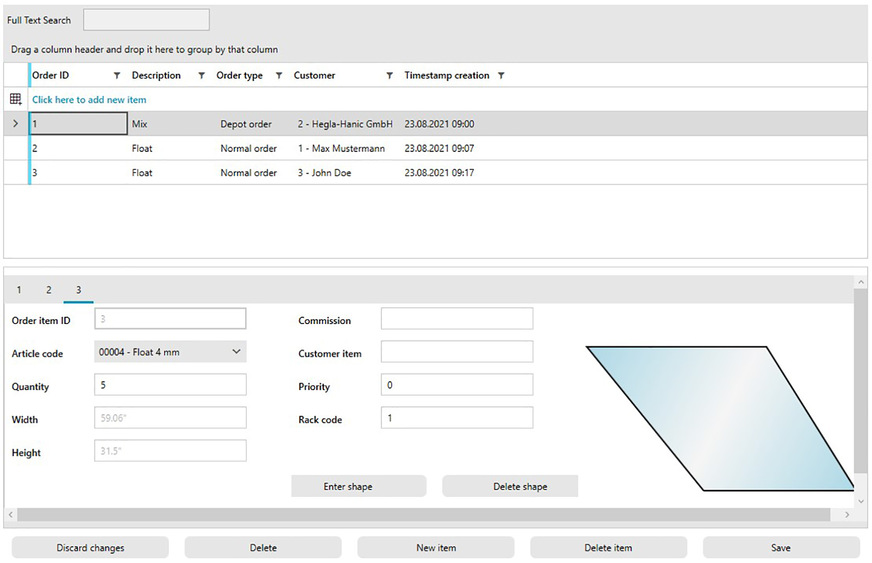Click the horizontal scrollbar right arrow

point(847,515)
